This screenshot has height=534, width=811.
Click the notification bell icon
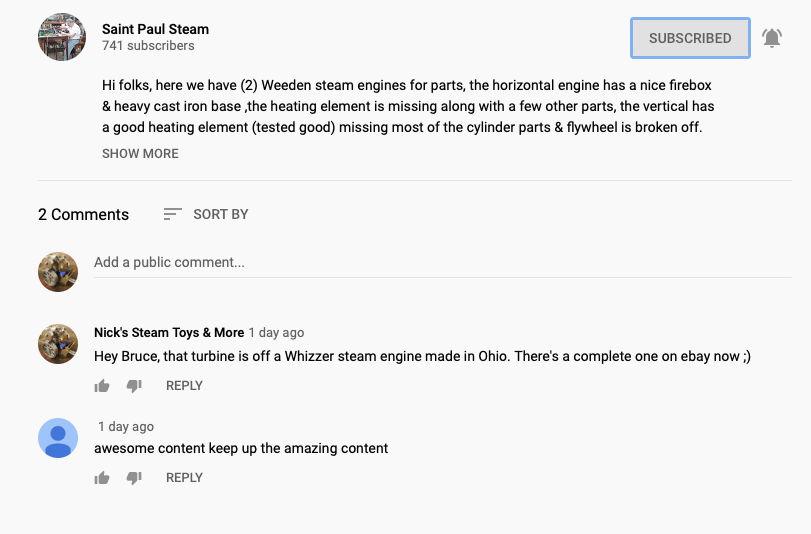pos(771,38)
